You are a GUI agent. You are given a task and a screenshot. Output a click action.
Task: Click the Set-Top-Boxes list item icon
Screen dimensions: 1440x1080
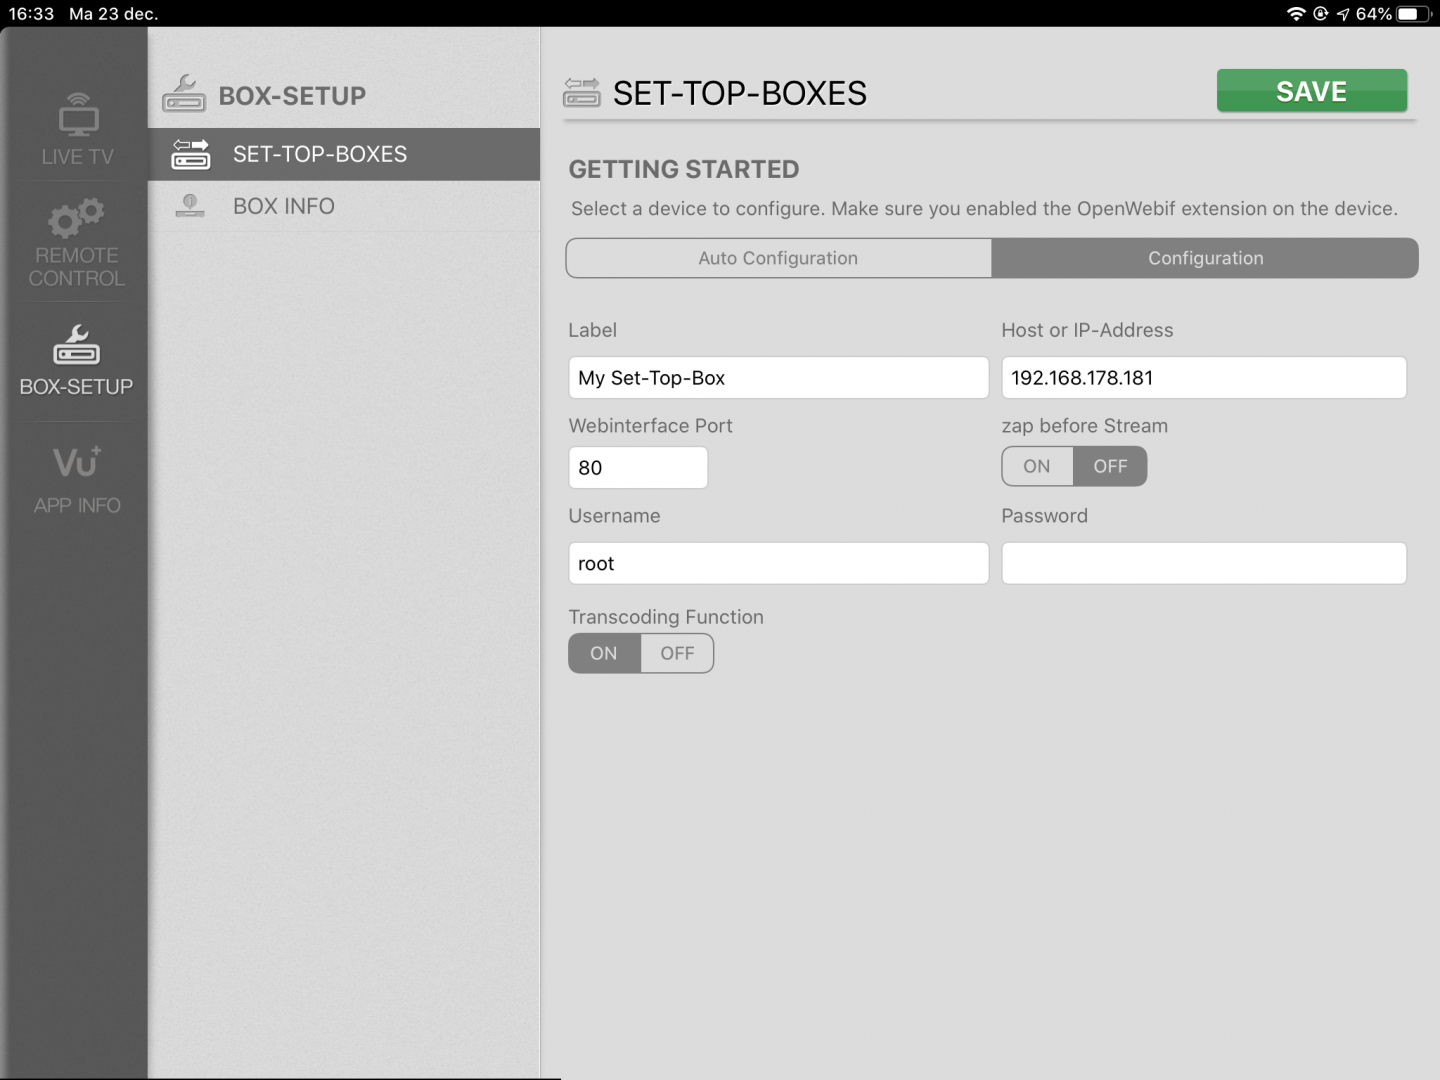pyautogui.click(x=190, y=154)
